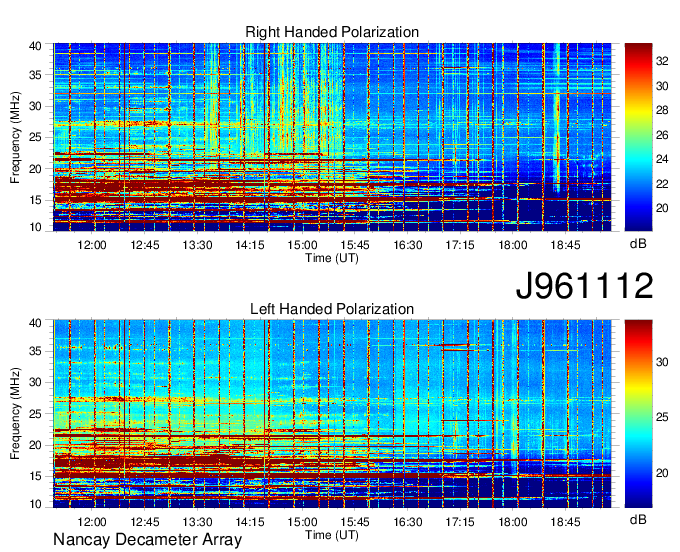The width and height of the screenshot is (680, 552).
Task: Click the upper plot's dB color bar
Action: click(638, 137)
